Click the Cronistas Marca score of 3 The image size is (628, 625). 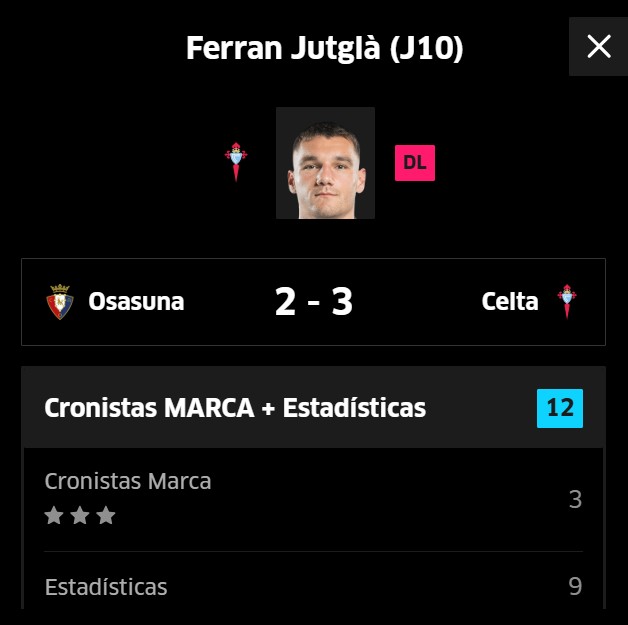point(575,499)
